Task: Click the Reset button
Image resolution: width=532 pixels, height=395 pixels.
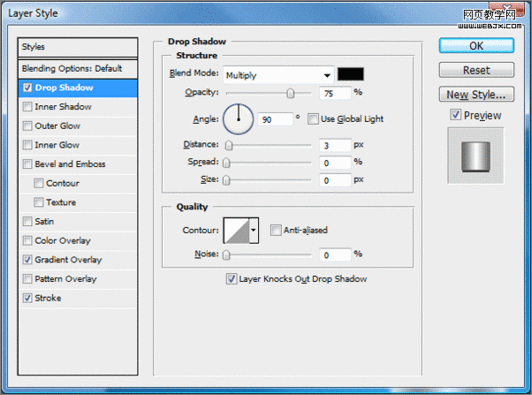Action: pos(476,70)
